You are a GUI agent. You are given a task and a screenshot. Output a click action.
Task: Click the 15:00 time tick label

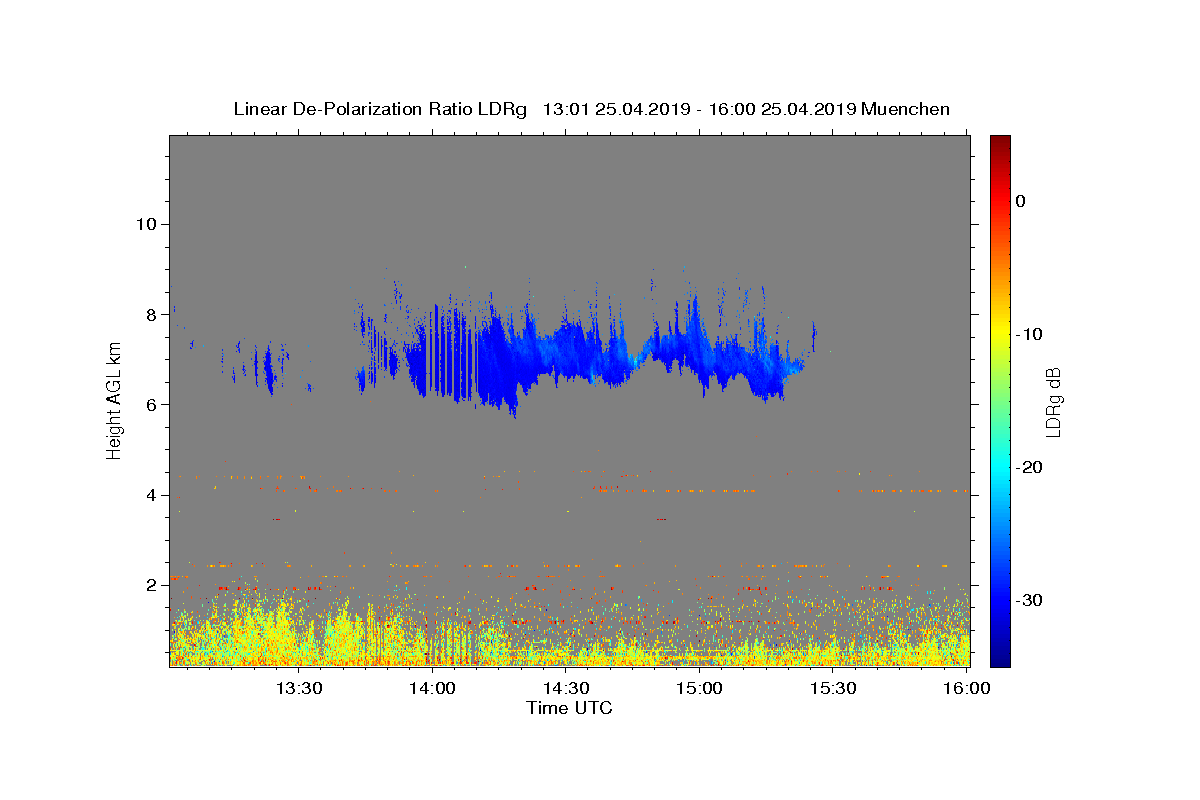[699, 689]
